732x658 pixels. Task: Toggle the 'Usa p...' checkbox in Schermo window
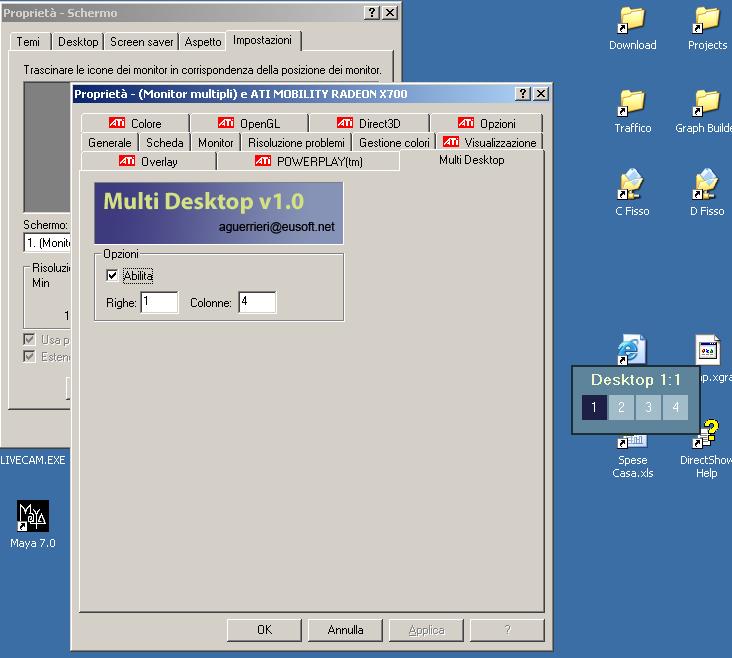[29, 339]
